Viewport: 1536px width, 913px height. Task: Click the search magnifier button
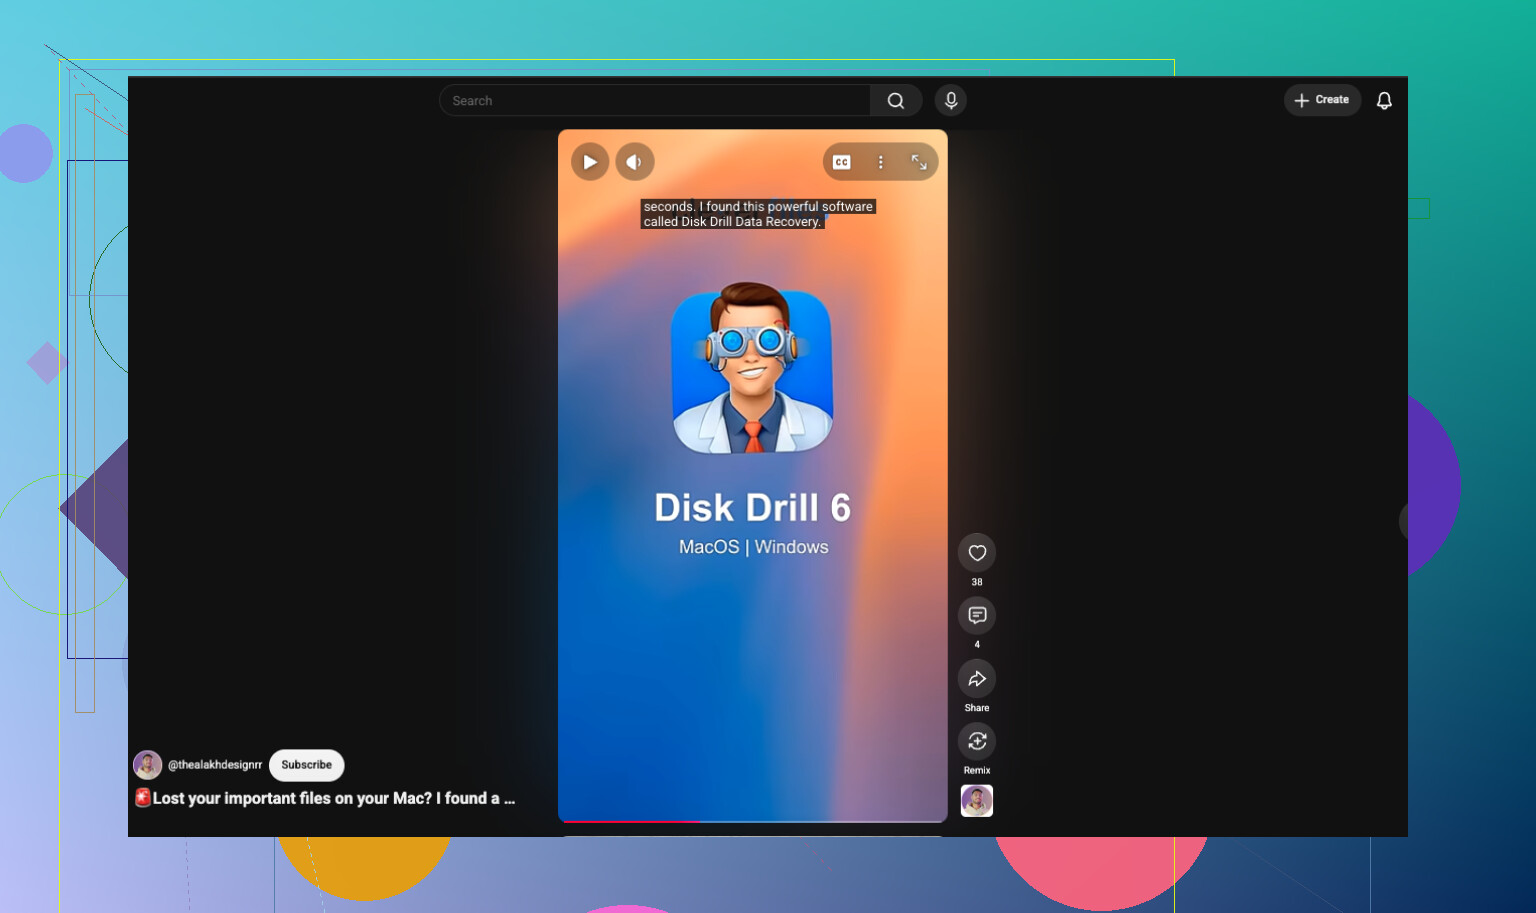(x=896, y=100)
